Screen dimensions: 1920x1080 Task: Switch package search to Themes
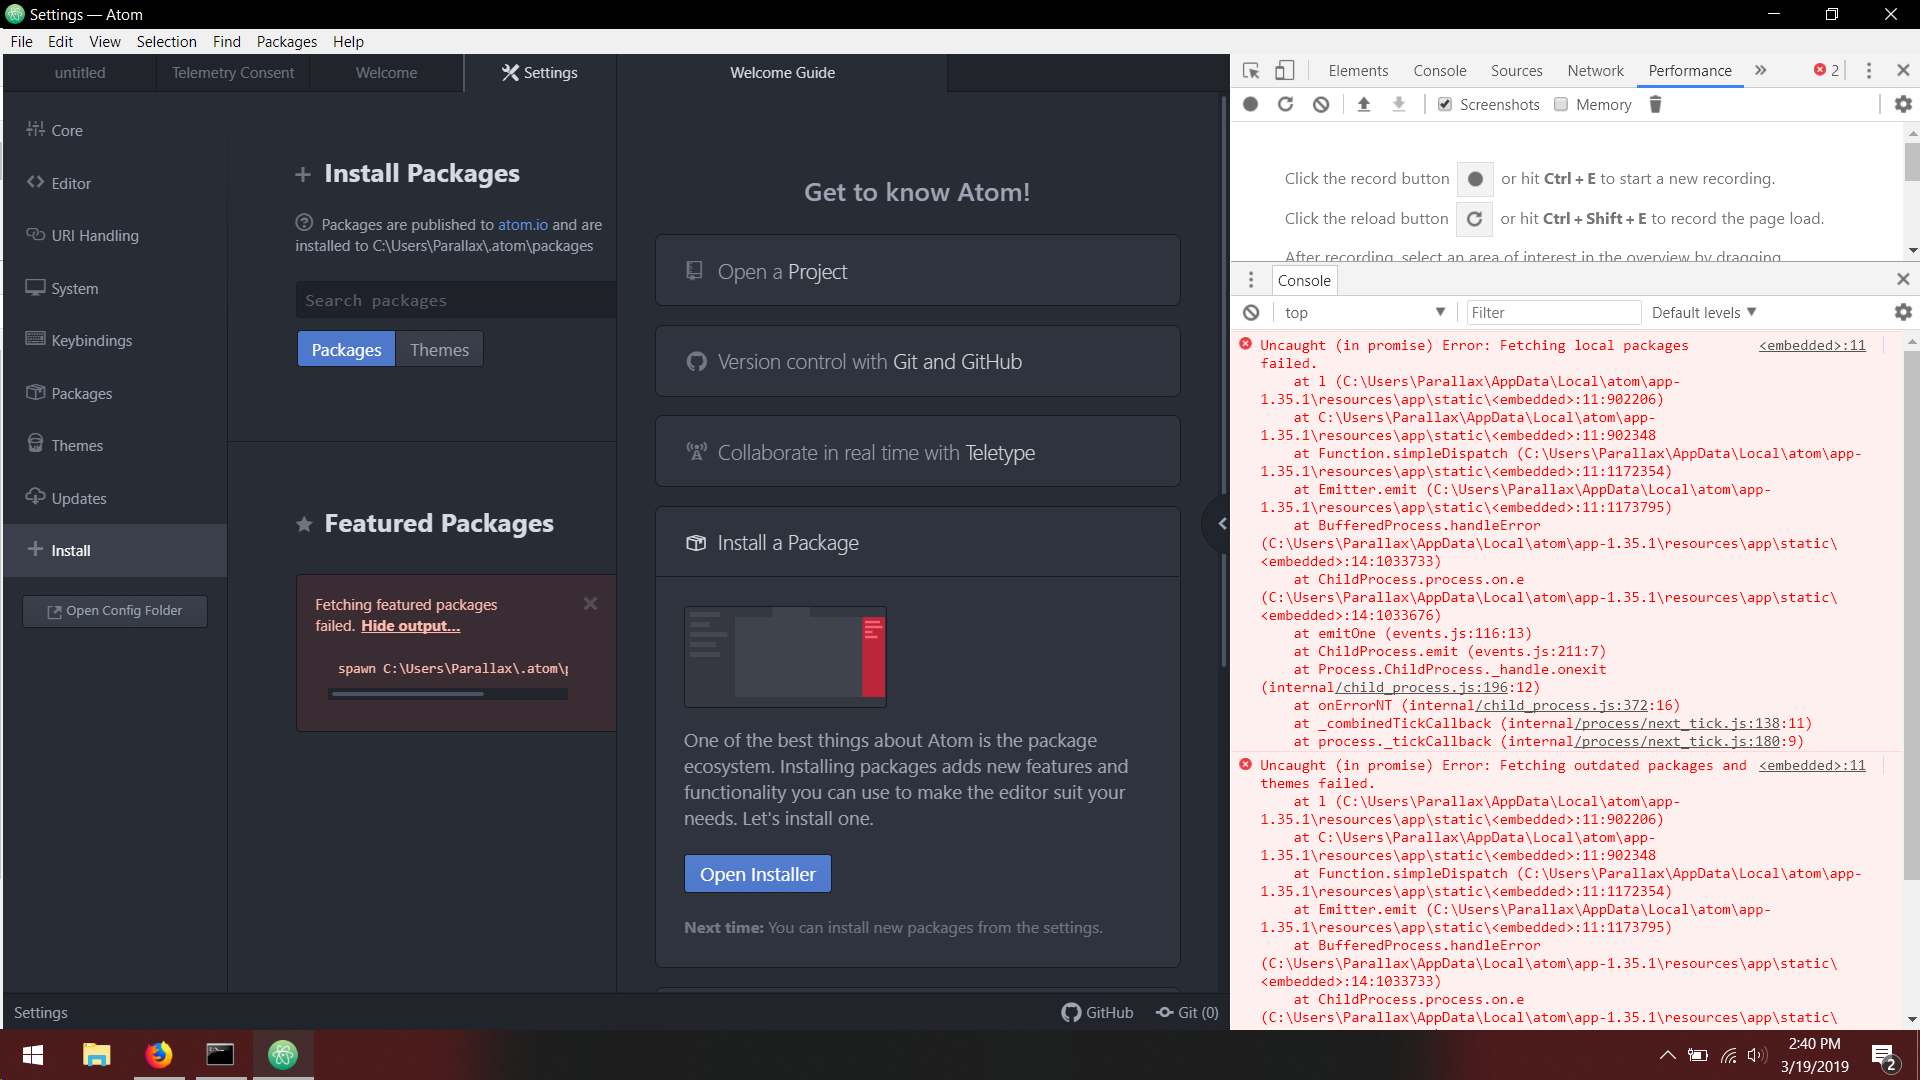(439, 349)
